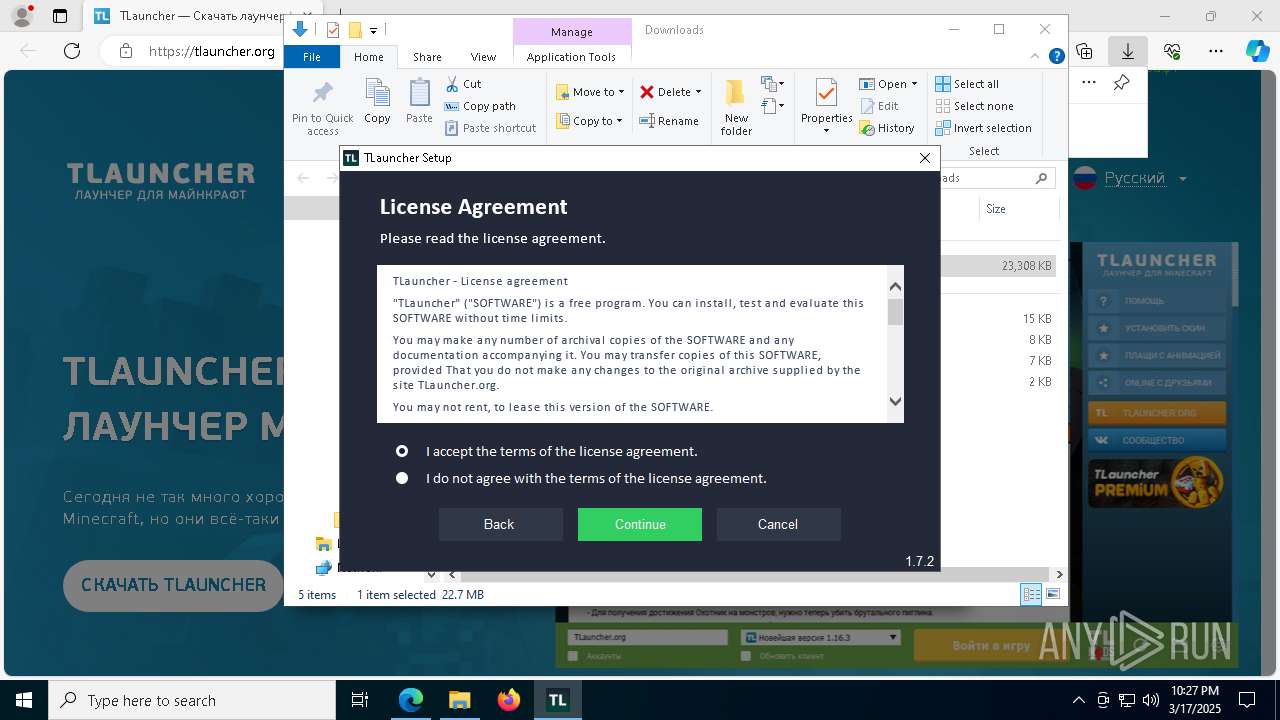This screenshot has height=720, width=1280.
Task: Click Paste shortcut in ribbon
Action: [x=491, y=128]
